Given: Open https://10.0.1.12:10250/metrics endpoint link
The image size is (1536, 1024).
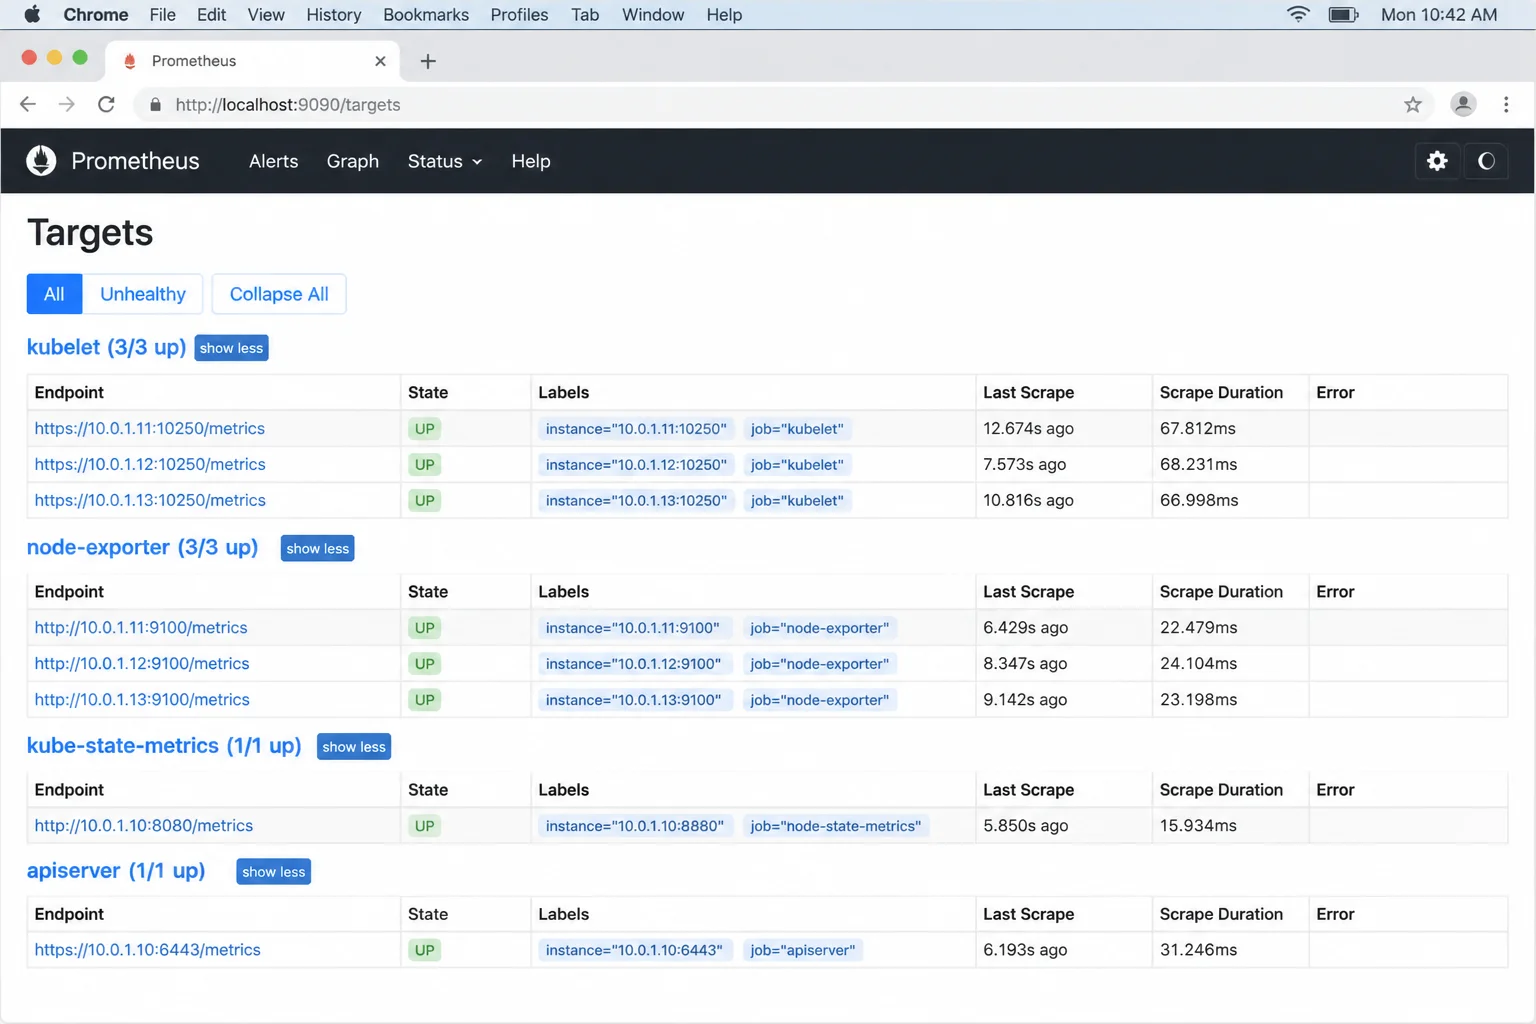Looking at the screenshot, I should click(150, 464).
